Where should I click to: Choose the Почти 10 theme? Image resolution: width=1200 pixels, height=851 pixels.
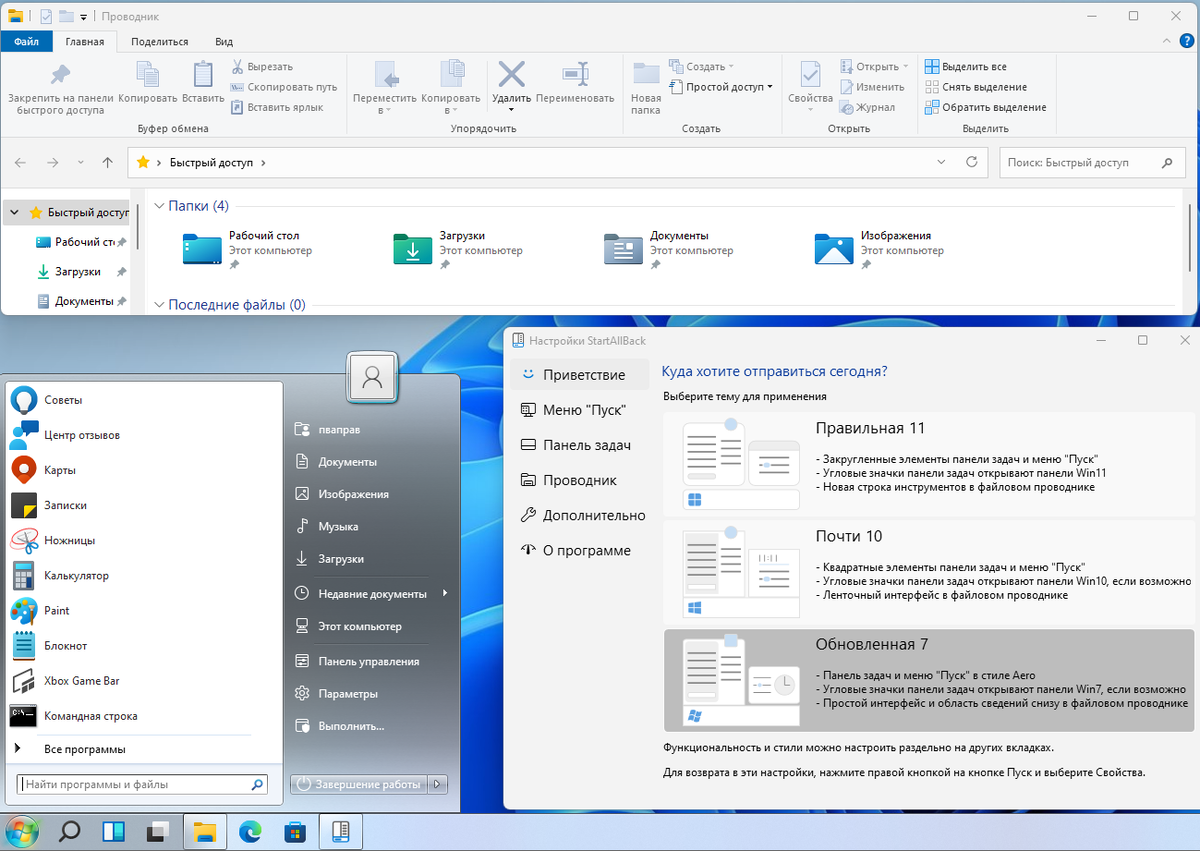click(929, 572)
